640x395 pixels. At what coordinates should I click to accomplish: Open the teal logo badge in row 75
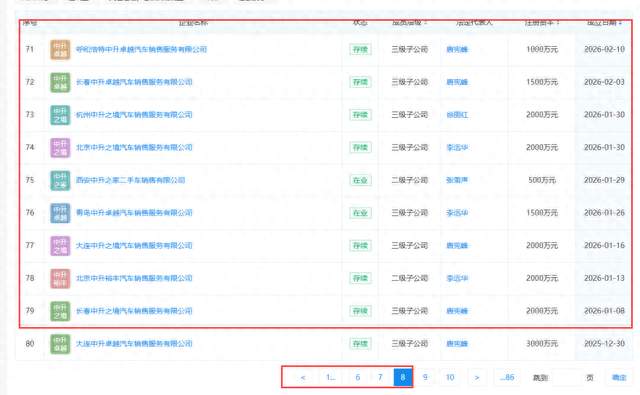(x=60, y=180)
